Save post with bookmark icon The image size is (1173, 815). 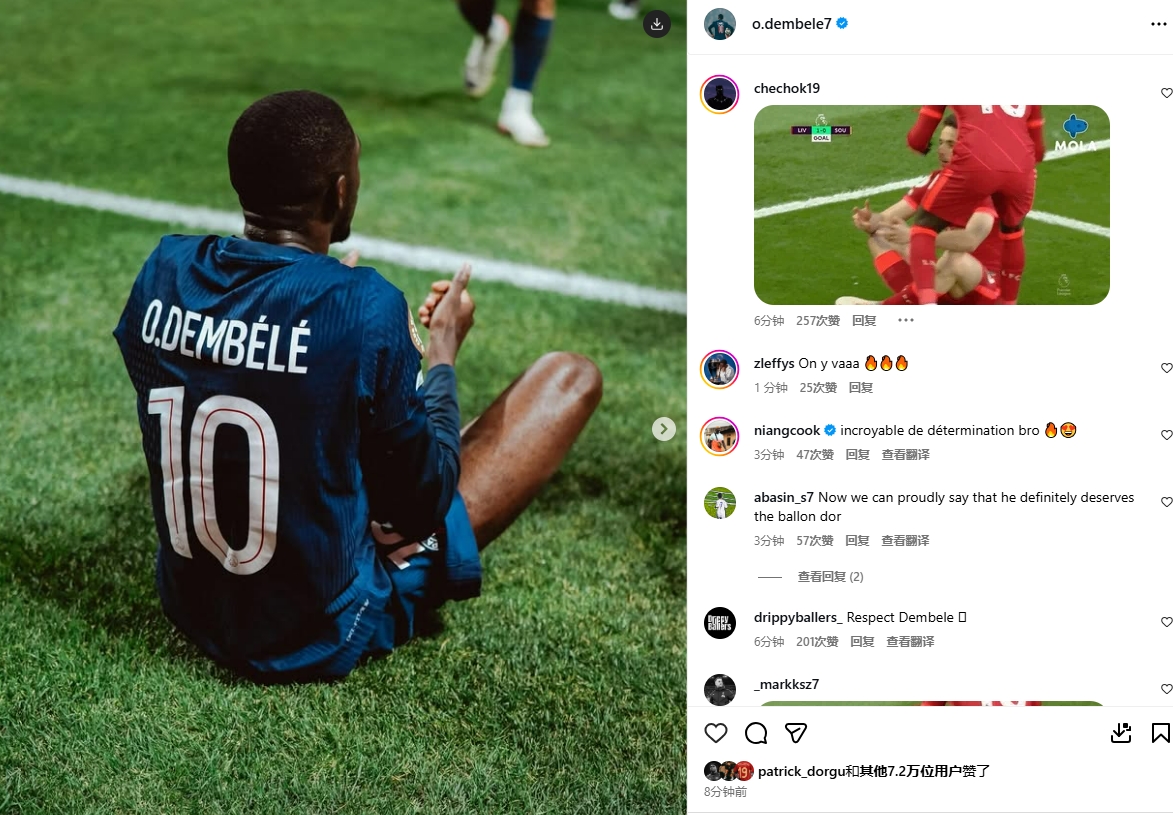click(1160, 733)
